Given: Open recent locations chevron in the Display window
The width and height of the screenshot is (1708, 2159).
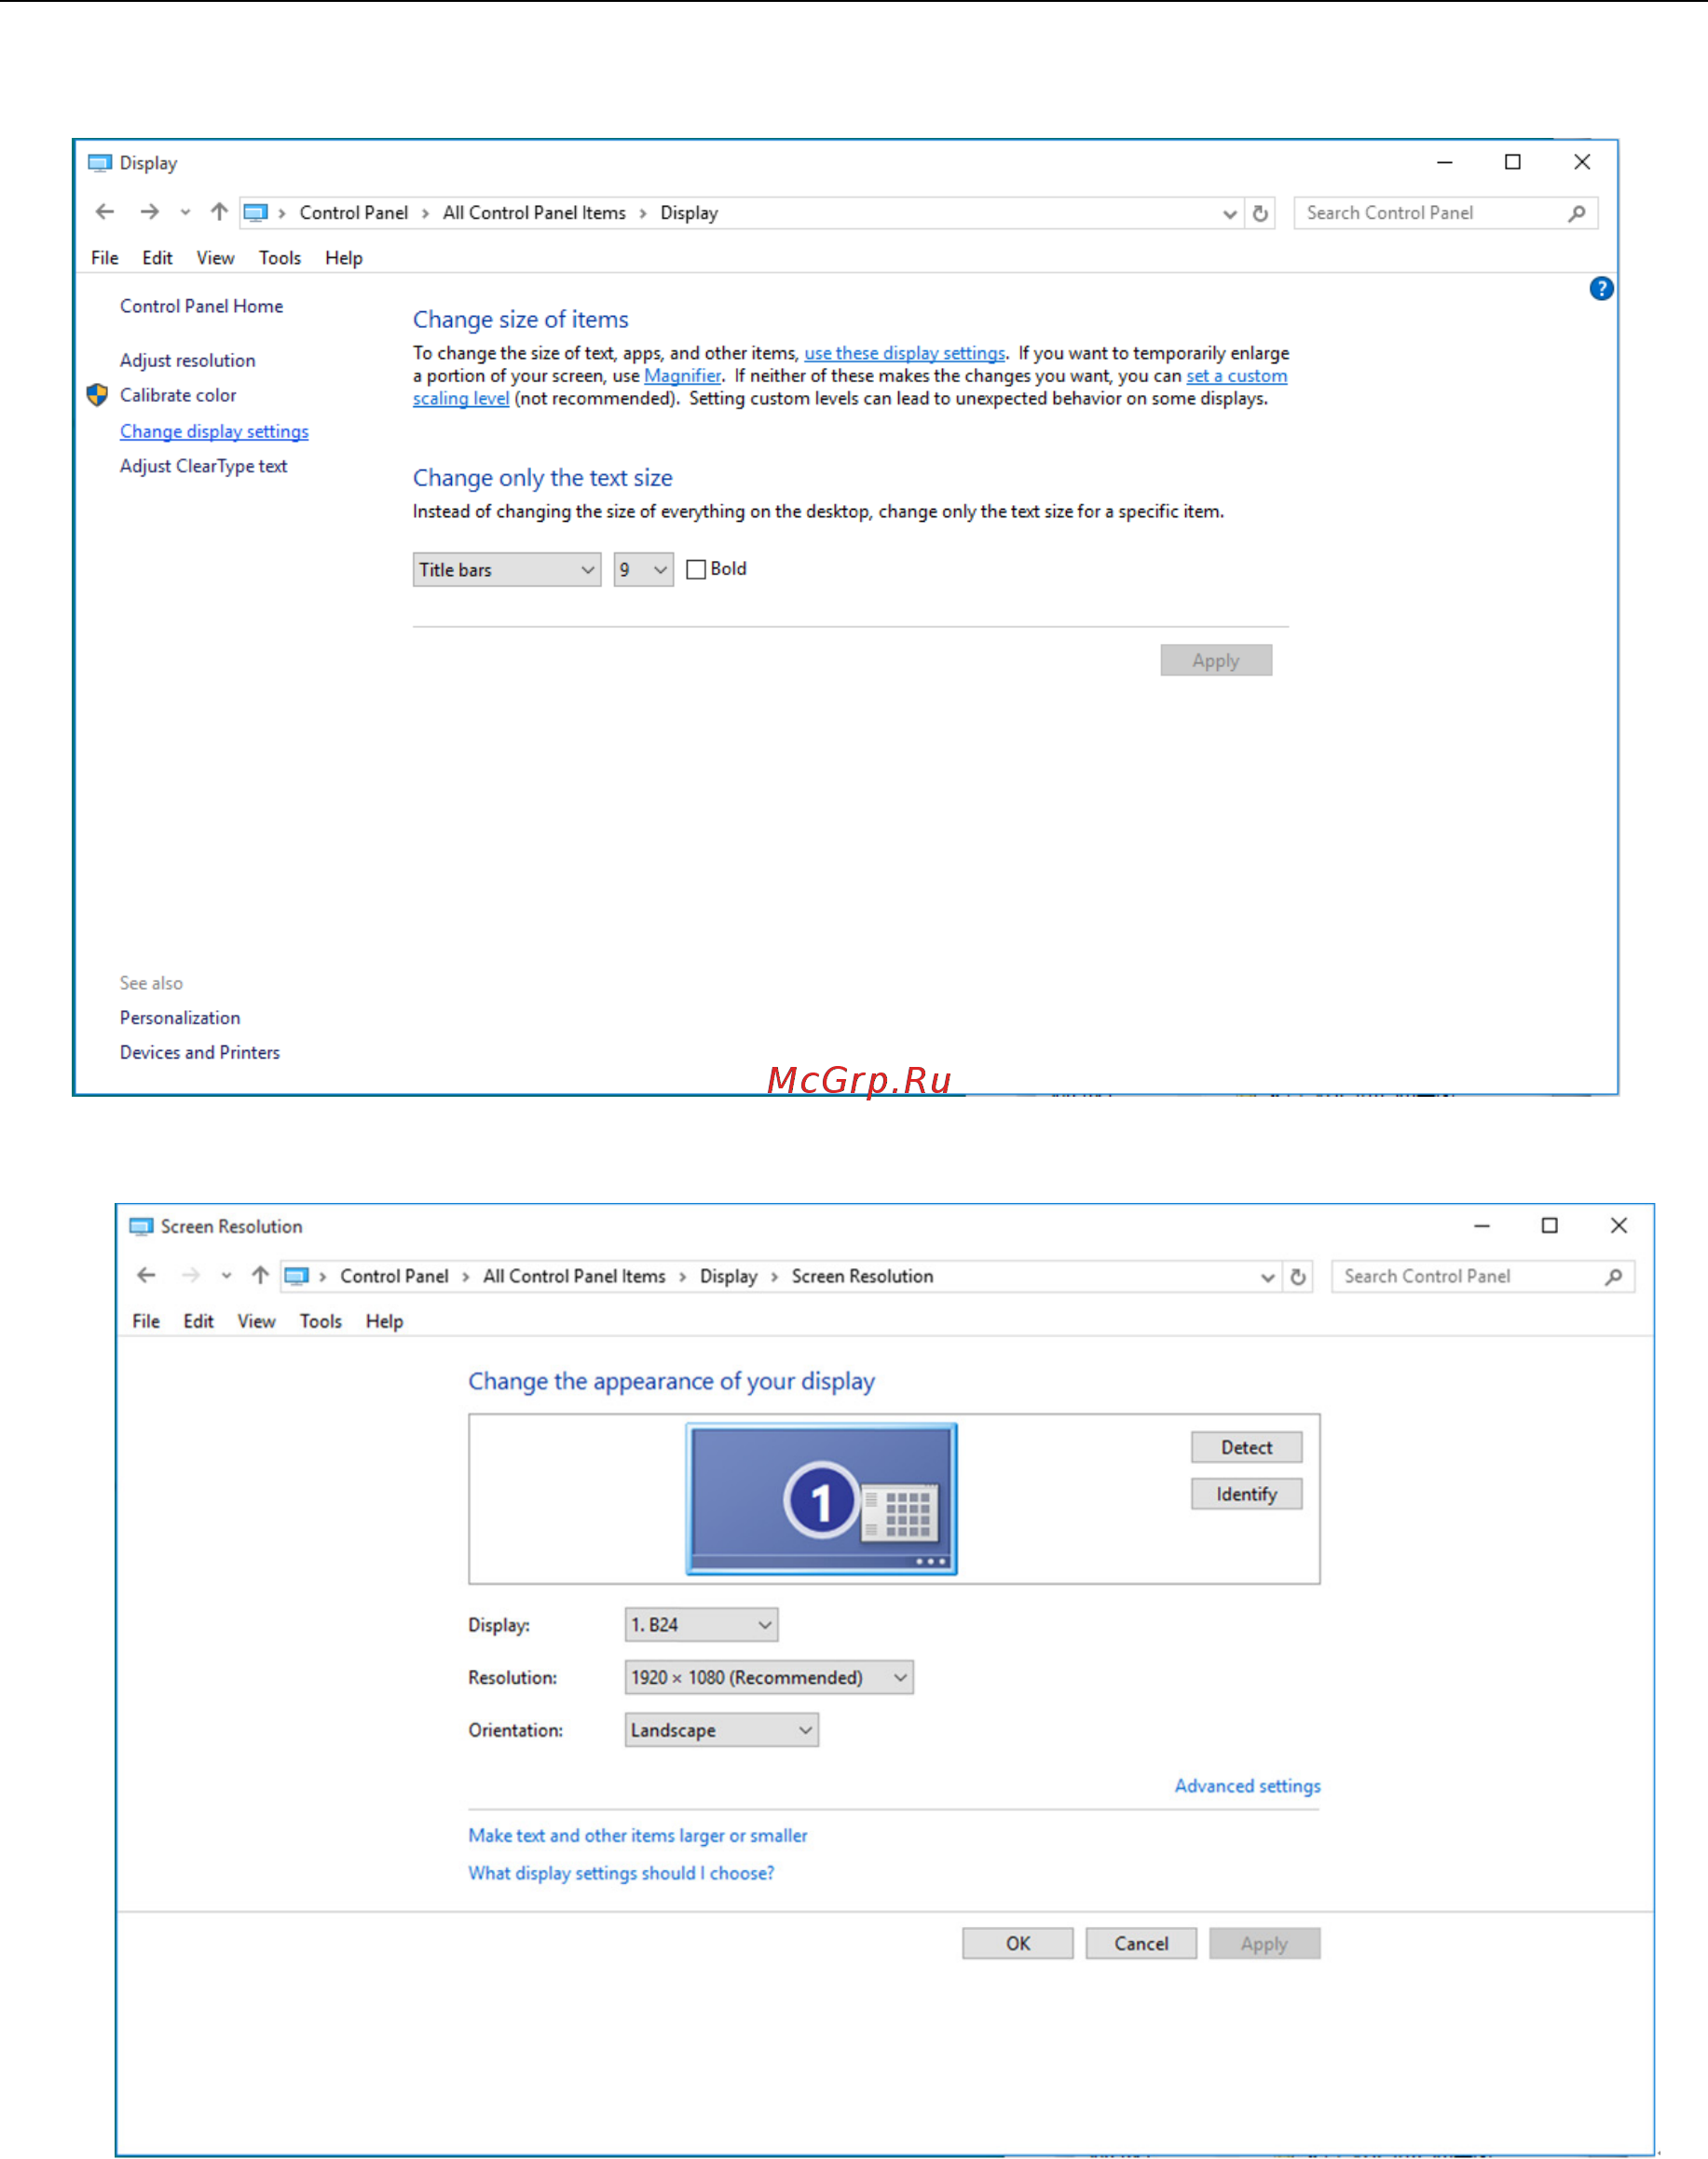Looking at the screenshot, I should point(185,213).
